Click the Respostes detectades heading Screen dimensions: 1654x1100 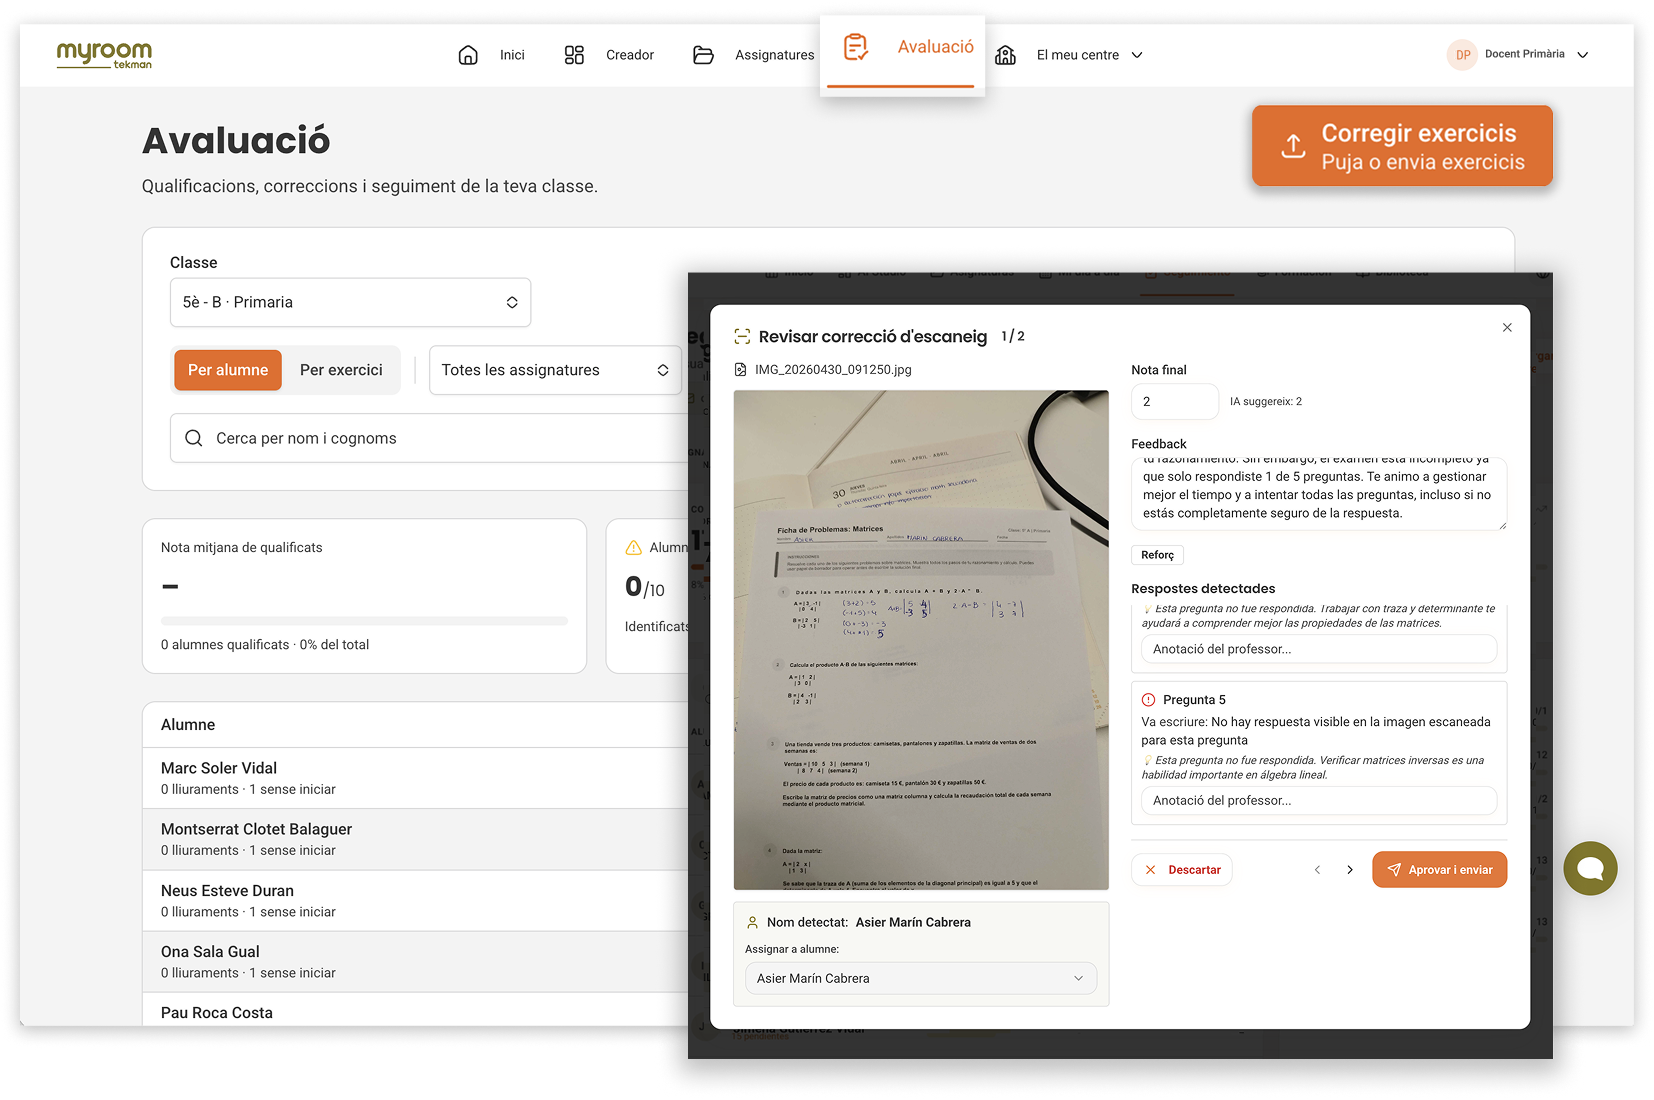1203,589
